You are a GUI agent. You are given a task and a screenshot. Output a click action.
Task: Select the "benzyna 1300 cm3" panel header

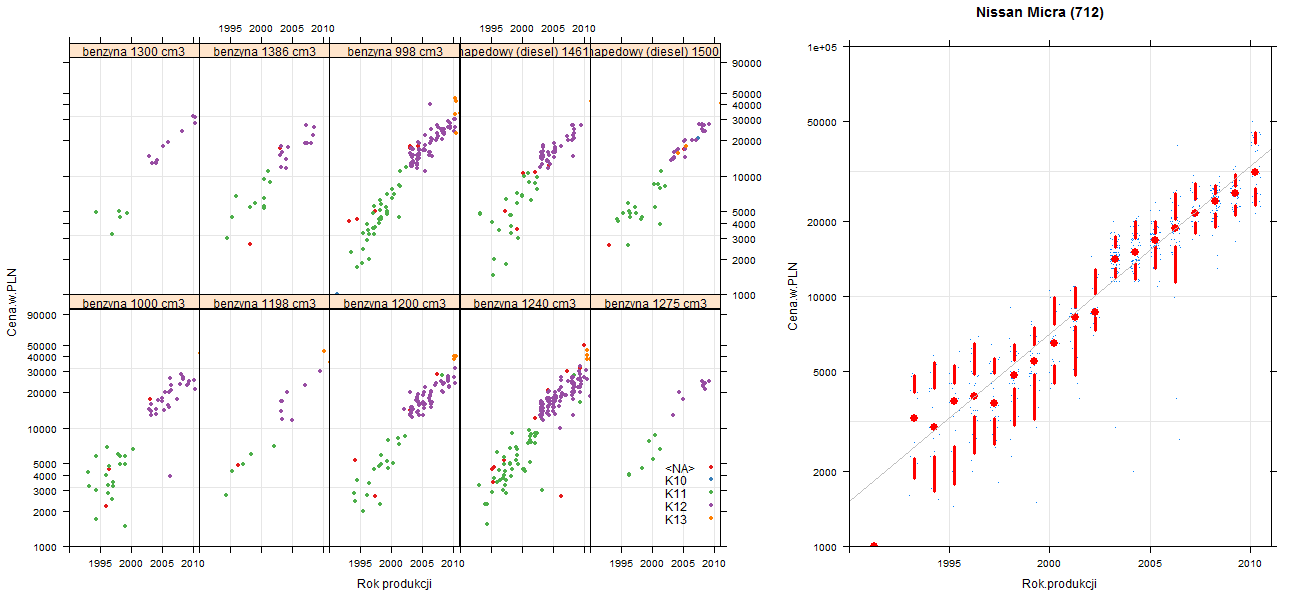pyautogui.click(x=134, y=51)
